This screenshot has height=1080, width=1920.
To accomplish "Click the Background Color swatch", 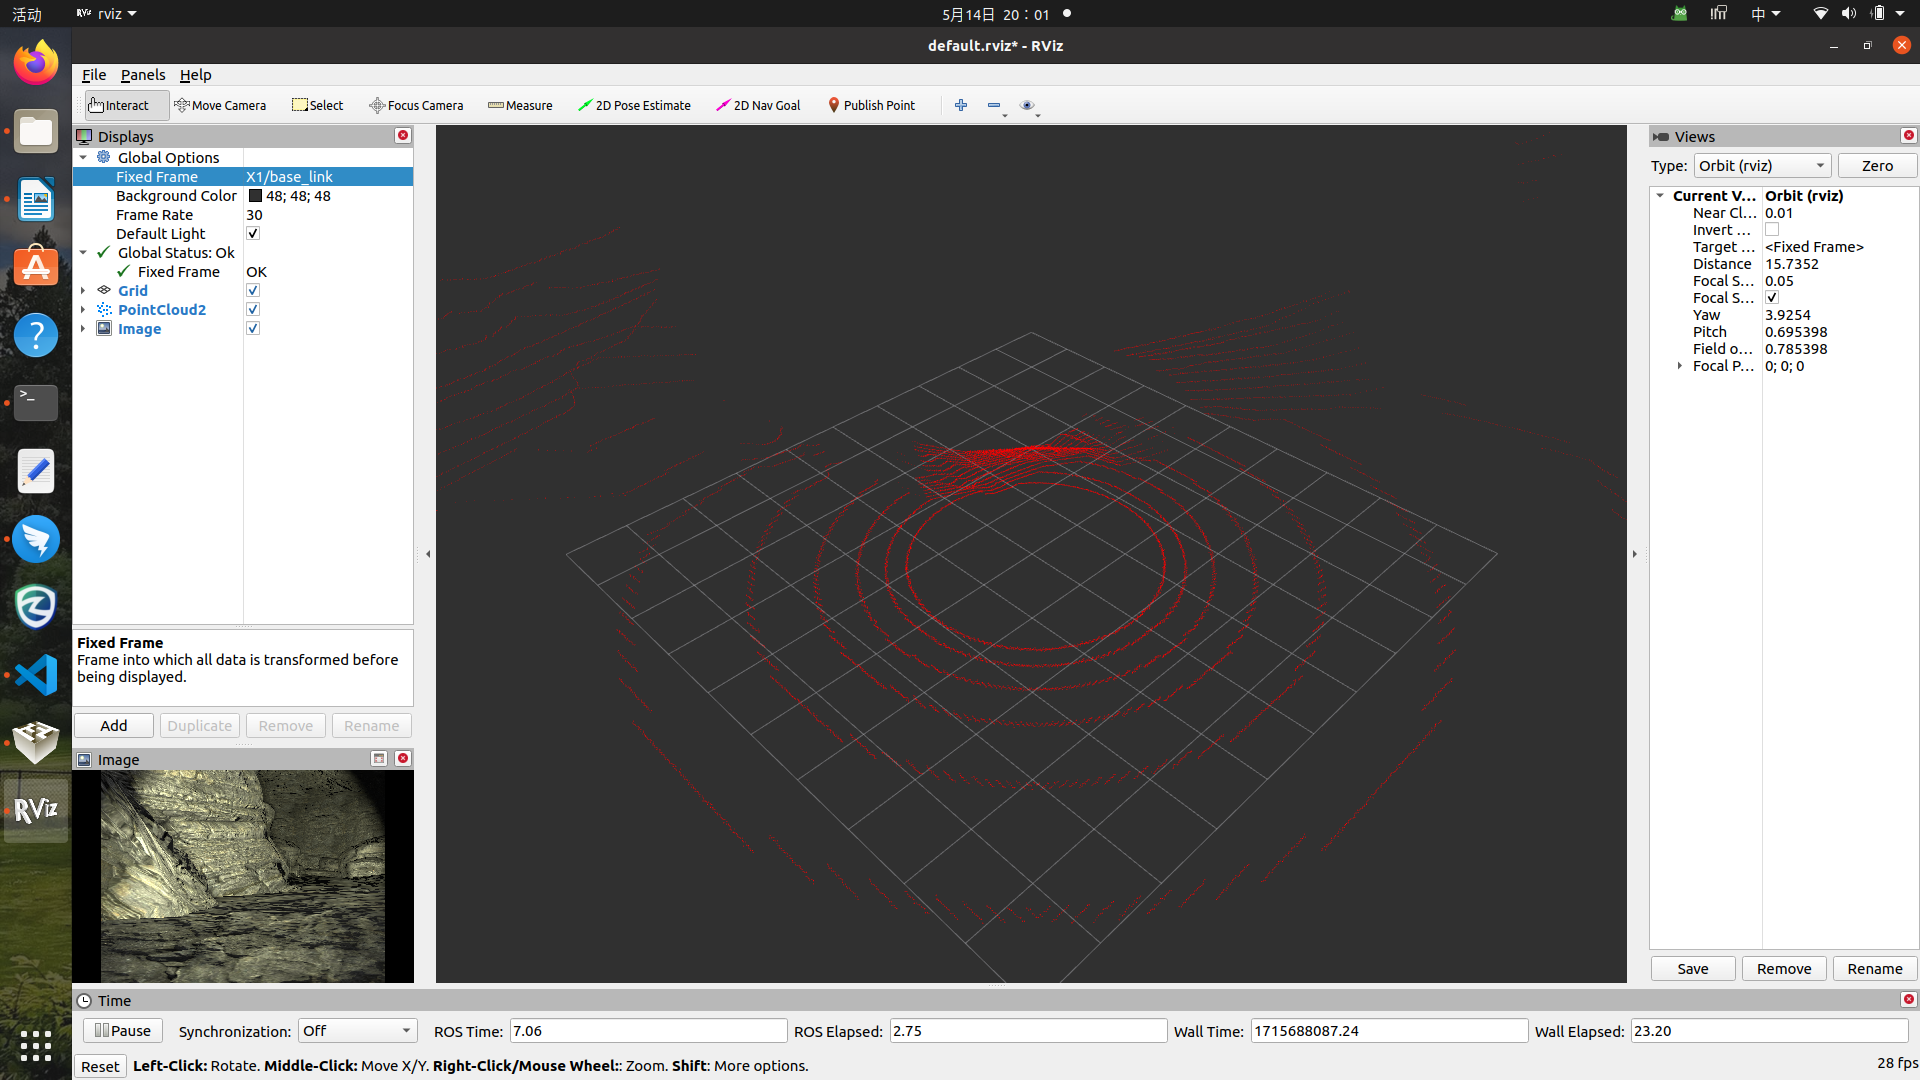I will coord(255,196).
